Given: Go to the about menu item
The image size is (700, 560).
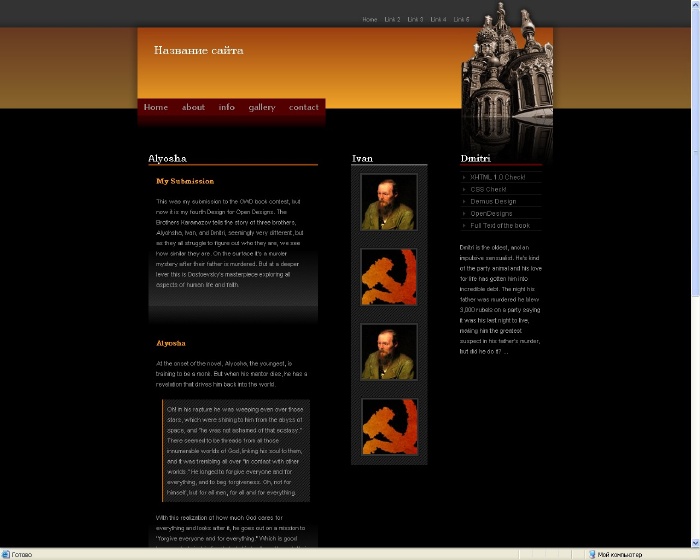Looking at the screenshot, I should point(193,107).
